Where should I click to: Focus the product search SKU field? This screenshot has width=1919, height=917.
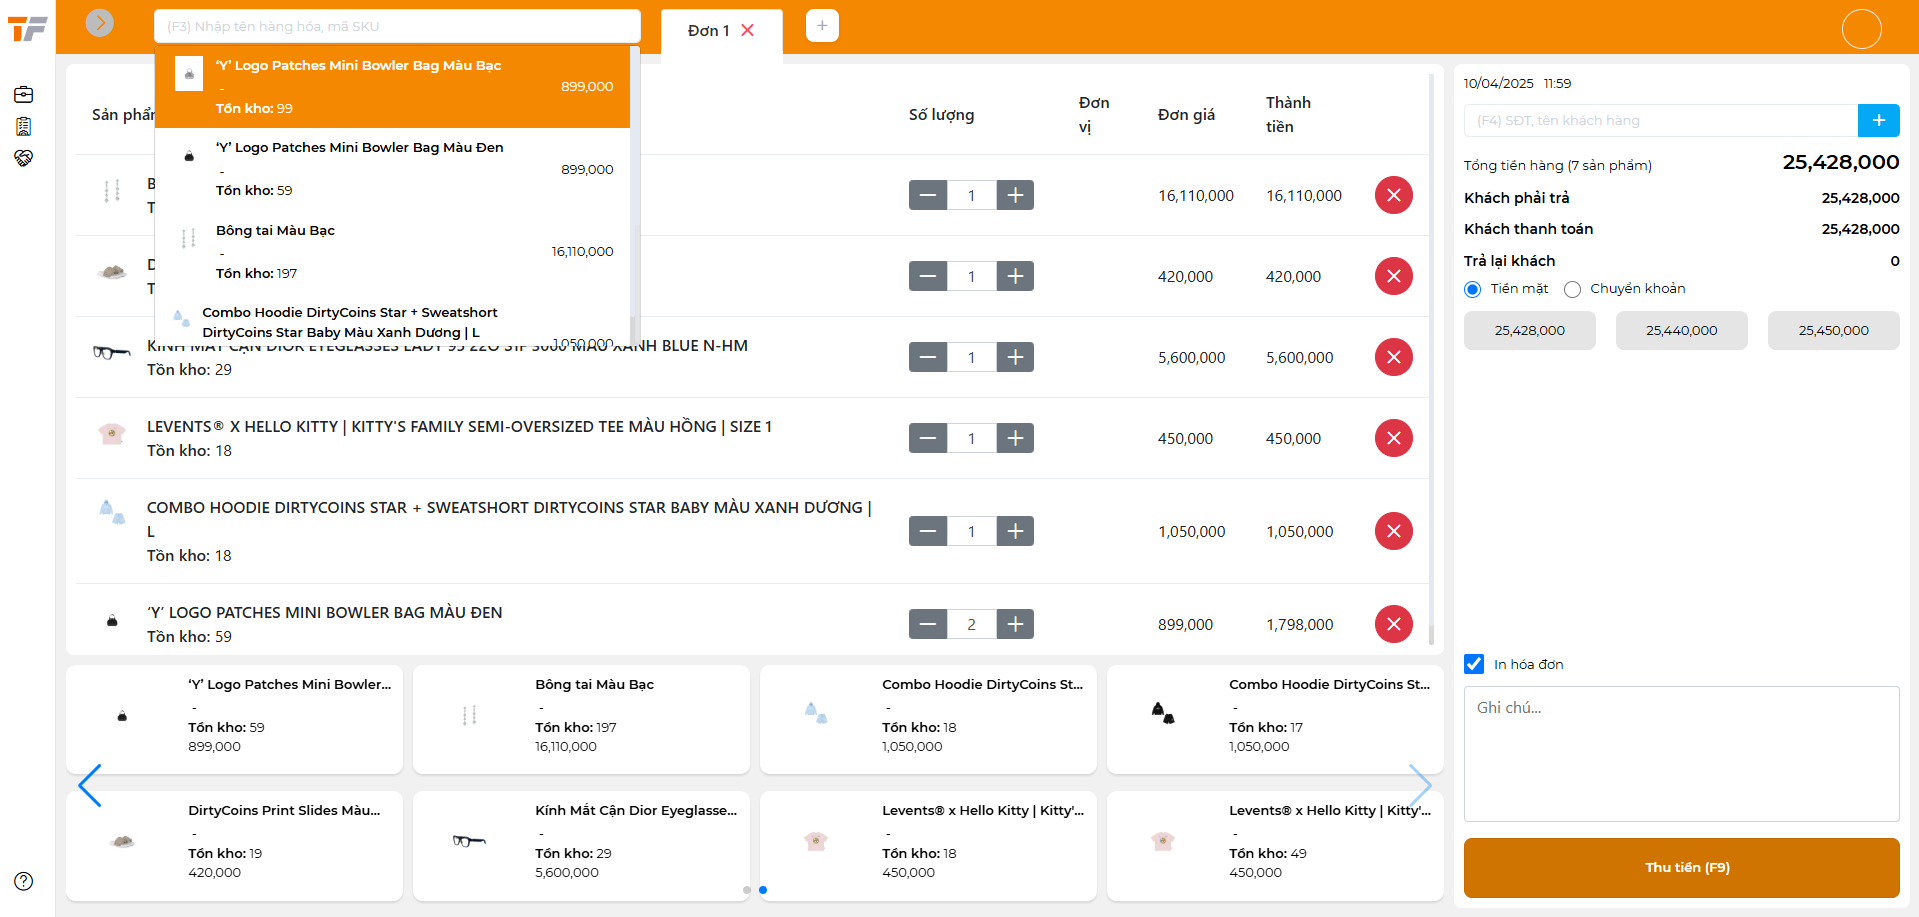(x=397, y=26)
